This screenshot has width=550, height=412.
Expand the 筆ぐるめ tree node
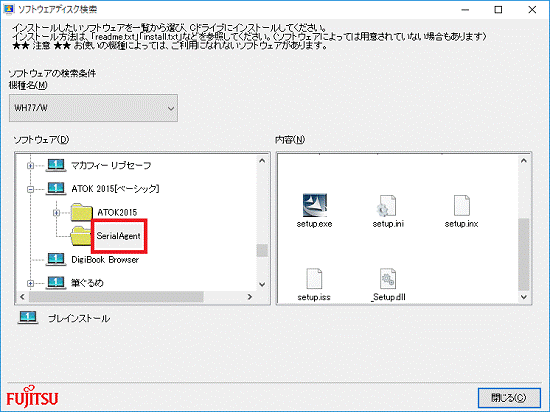pos(31,283)
